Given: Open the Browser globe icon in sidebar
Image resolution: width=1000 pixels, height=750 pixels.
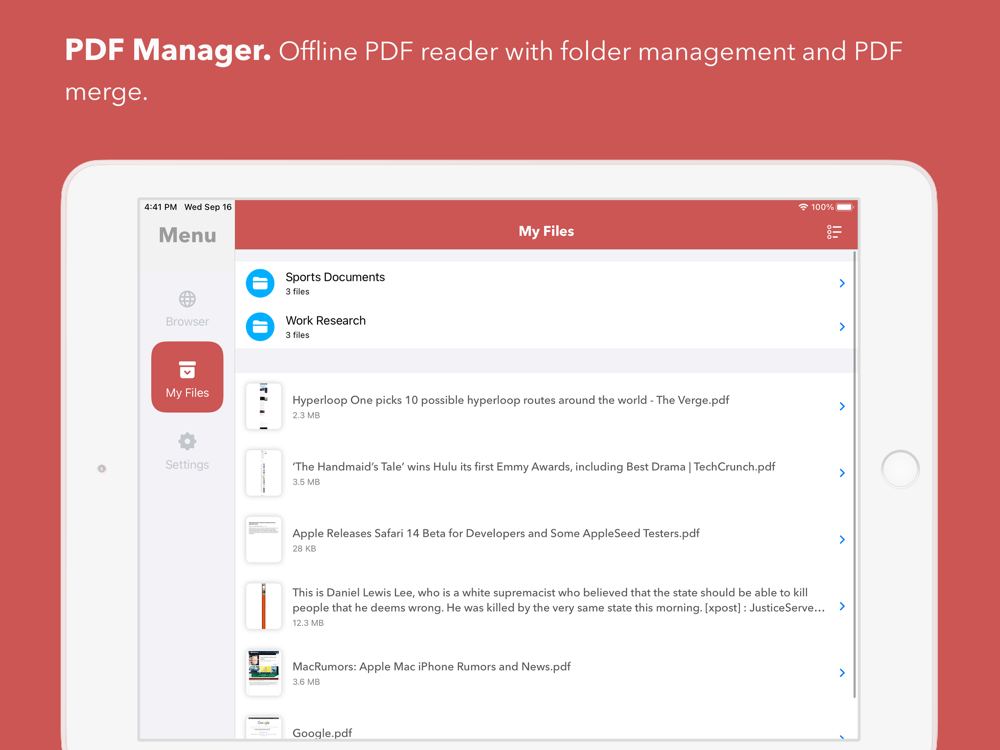Looking at the screenshot, I should pos(187,298).
